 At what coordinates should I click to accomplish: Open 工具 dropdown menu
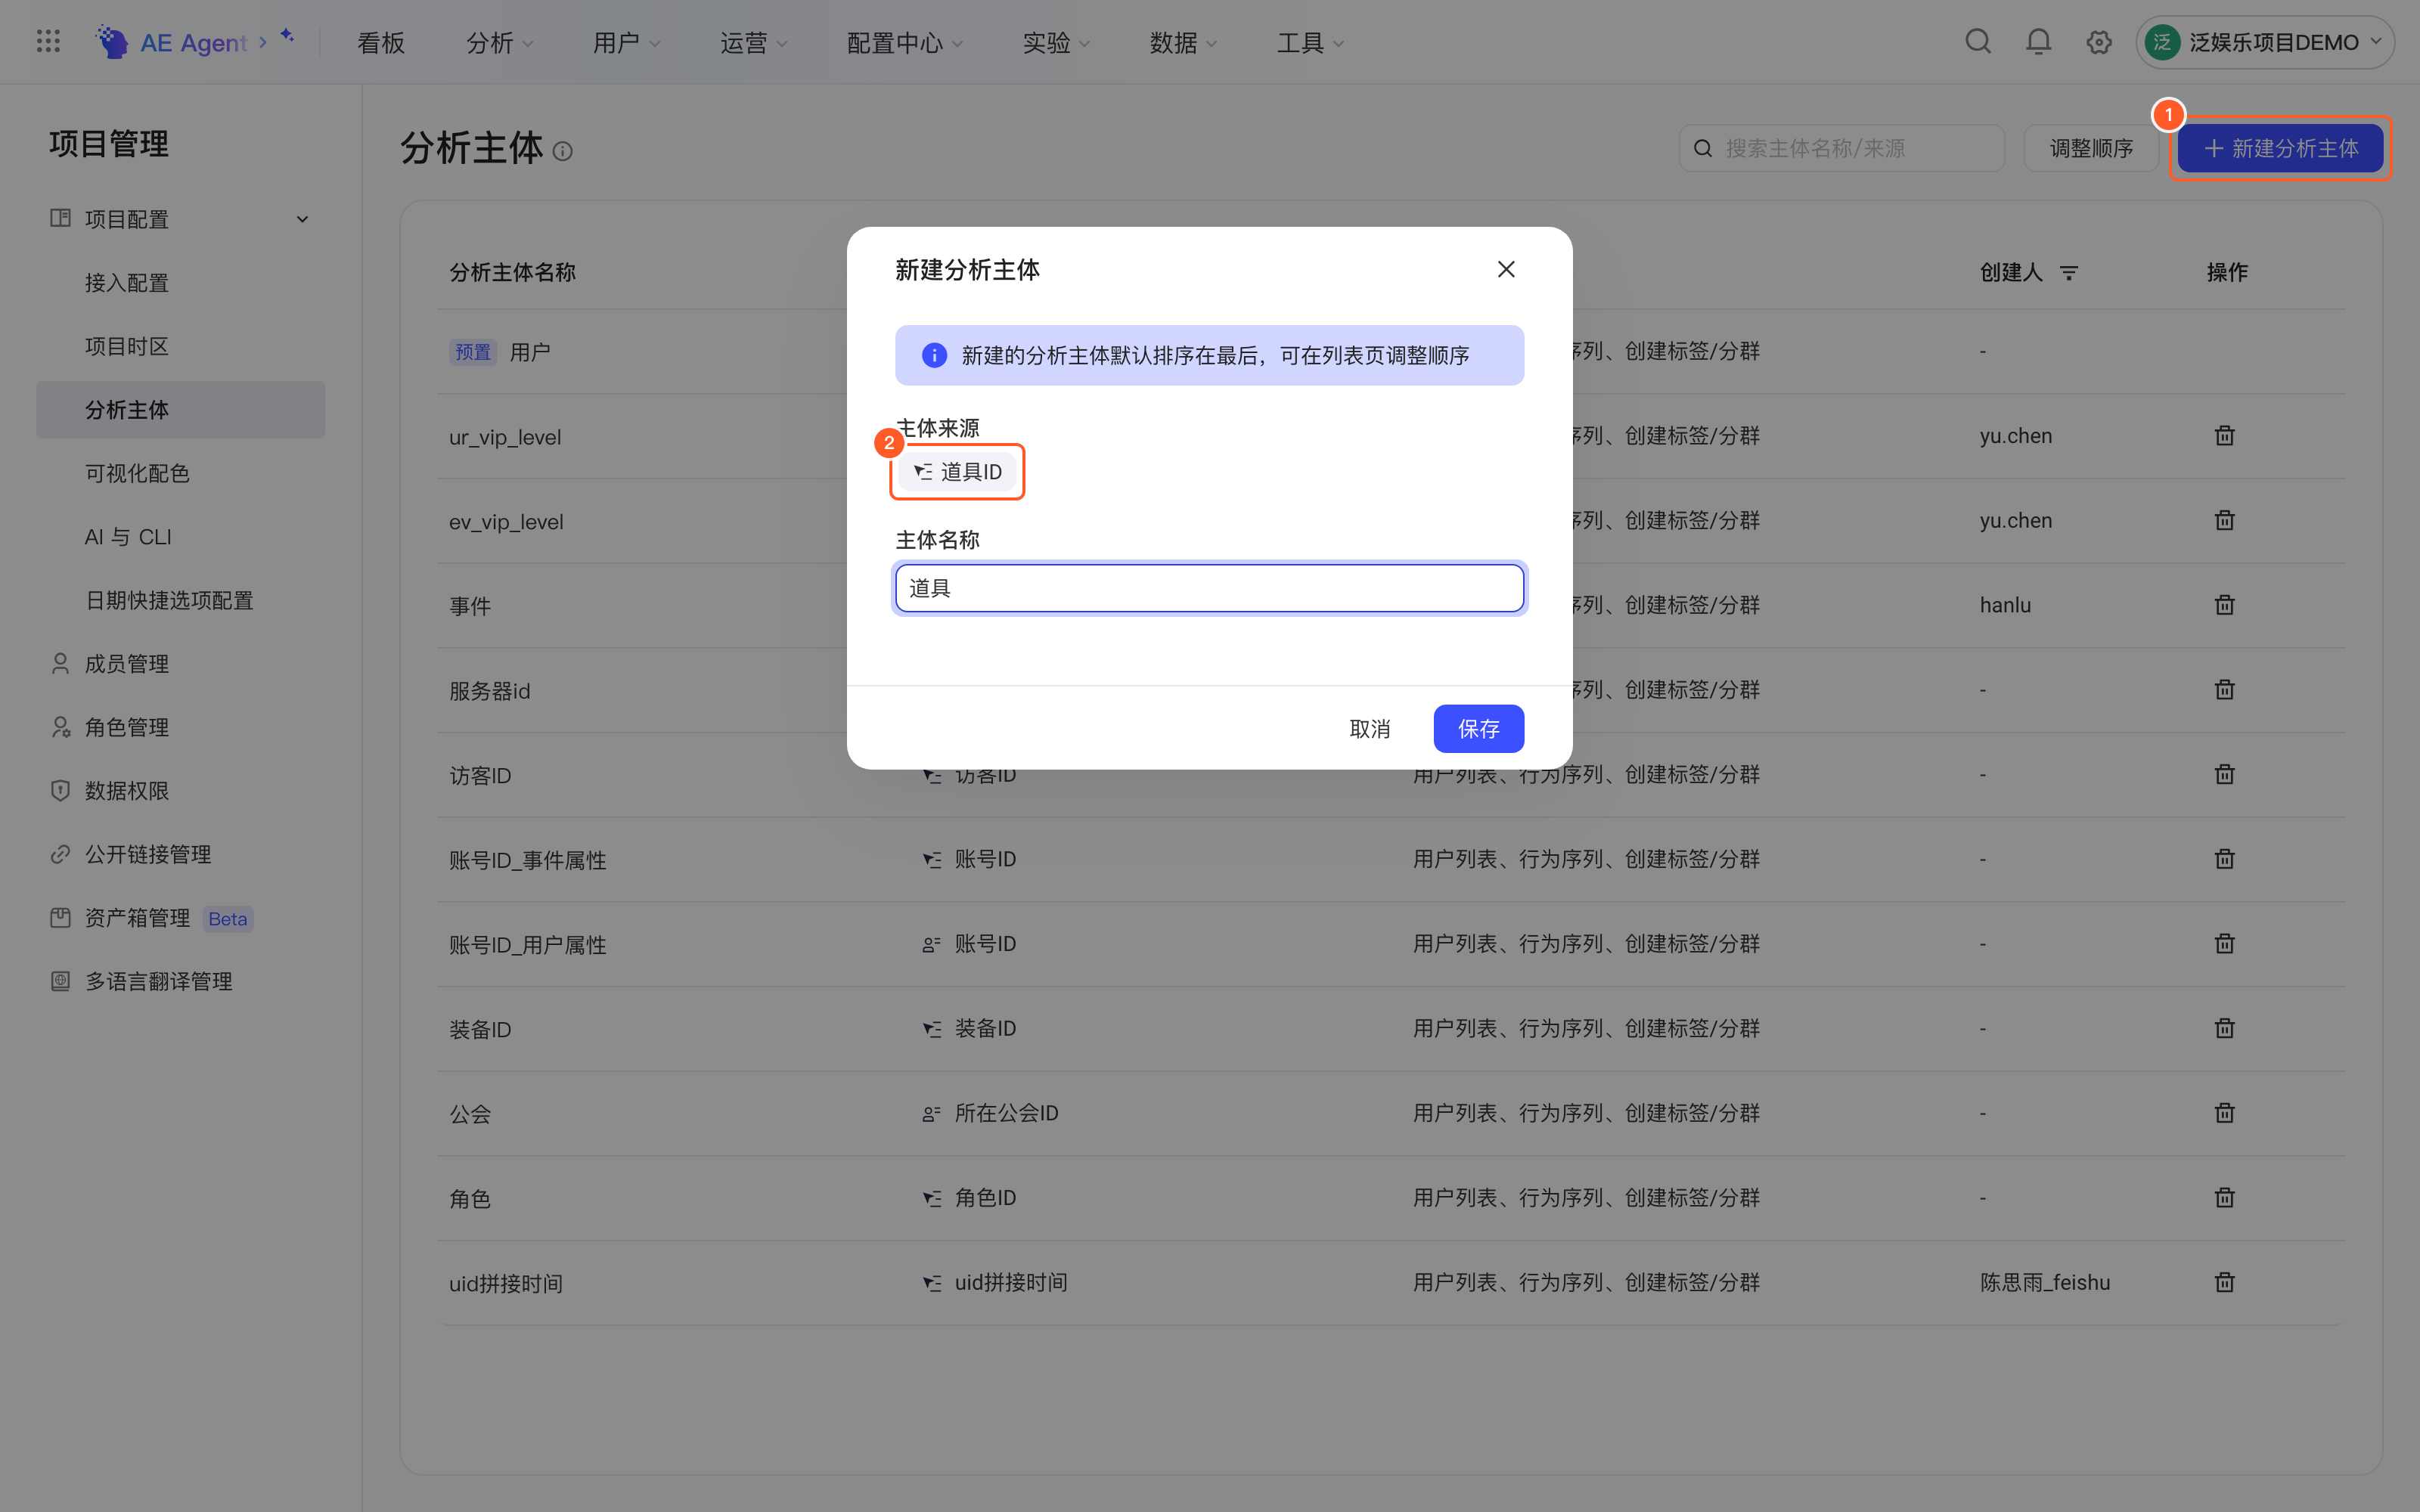coord(1310,43)
